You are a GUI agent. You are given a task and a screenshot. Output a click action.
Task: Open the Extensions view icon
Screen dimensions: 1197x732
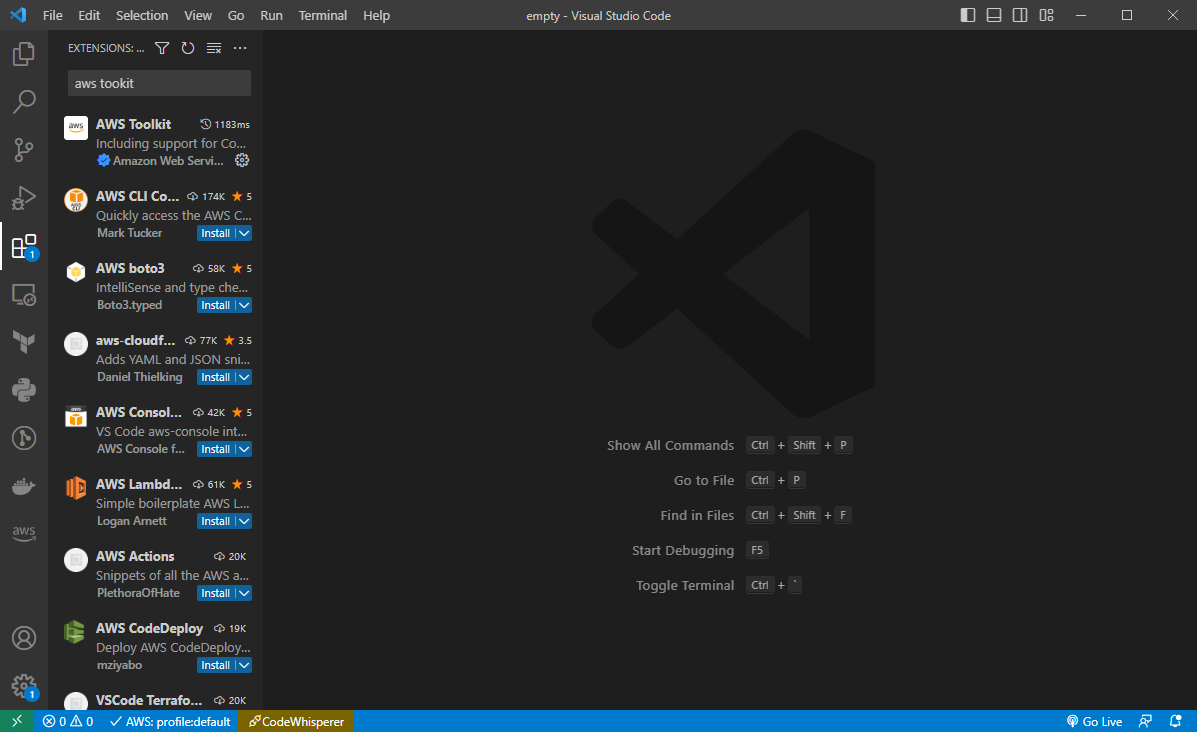(24, 247)
